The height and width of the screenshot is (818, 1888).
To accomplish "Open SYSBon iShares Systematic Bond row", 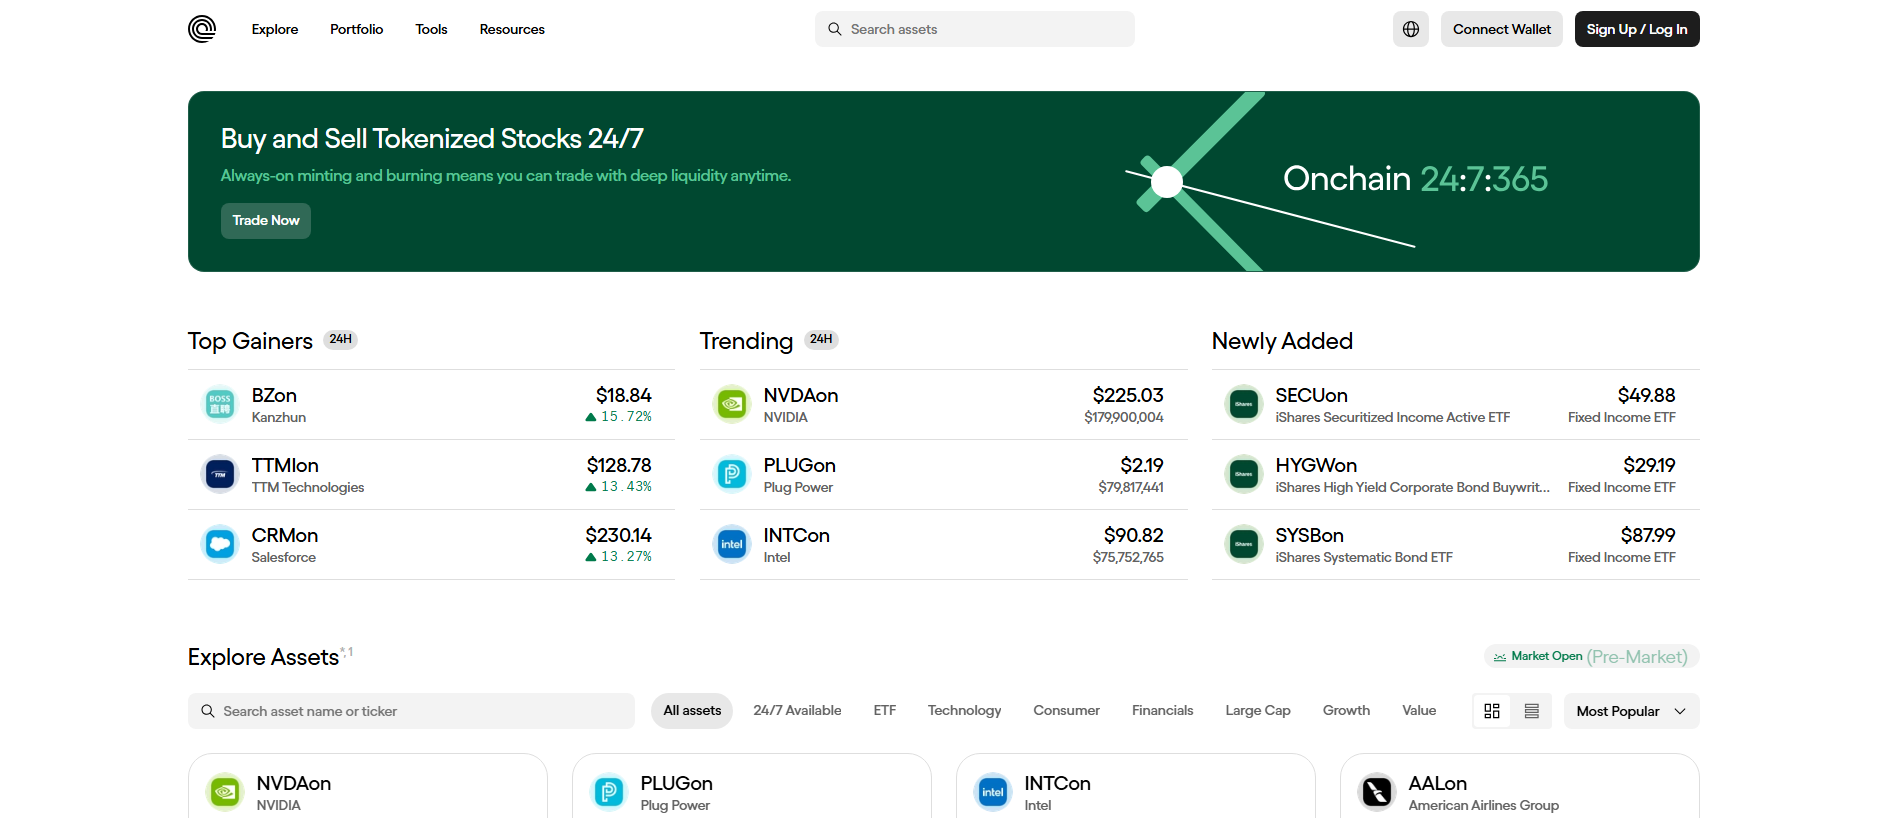I will [1455, 545].
